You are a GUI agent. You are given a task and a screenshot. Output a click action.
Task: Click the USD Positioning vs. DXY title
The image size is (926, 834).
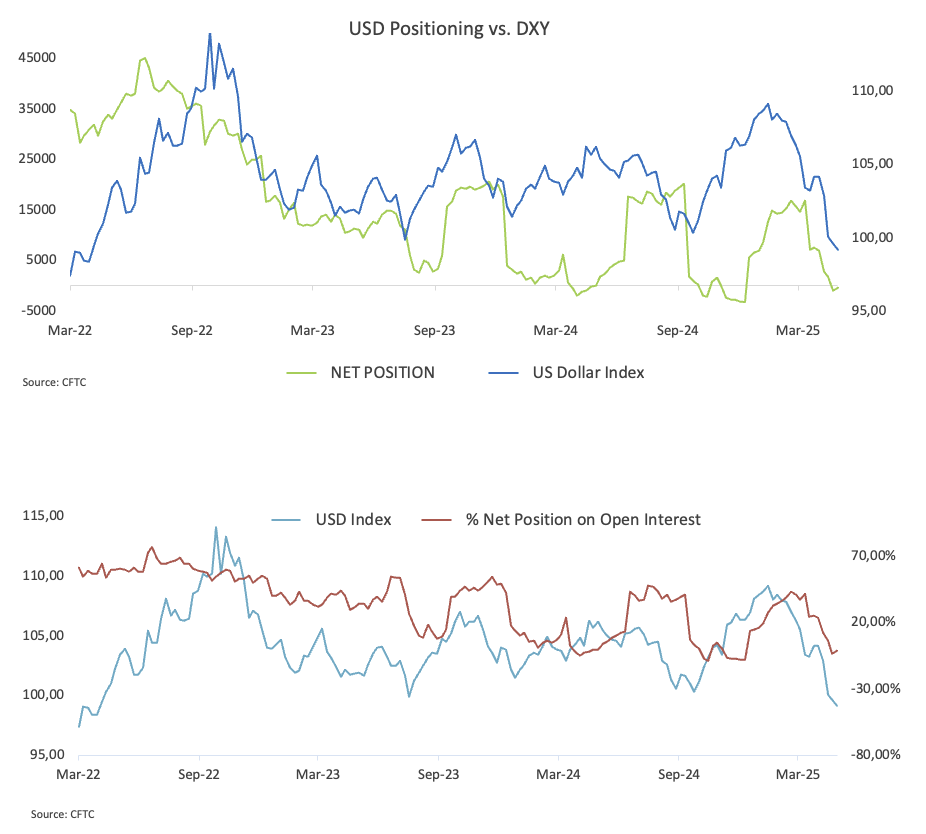coord(449,29)
